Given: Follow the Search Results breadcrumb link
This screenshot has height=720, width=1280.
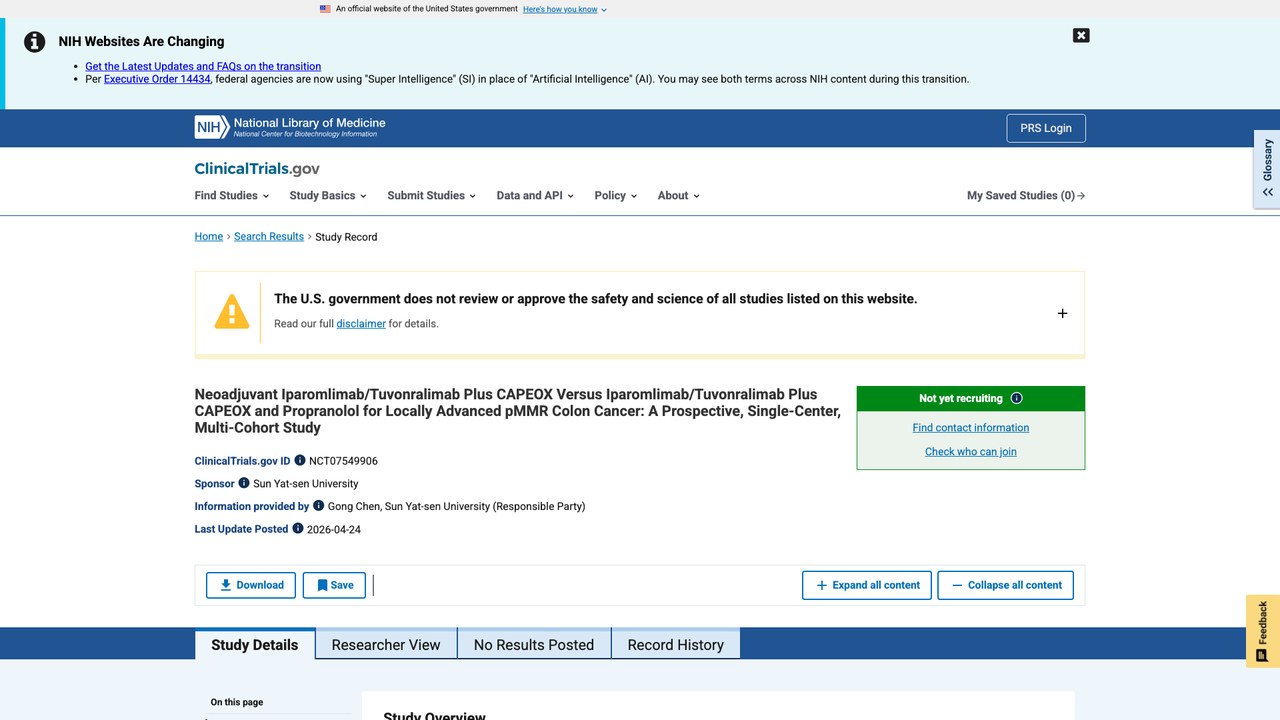Looking at the screenshot, I should tap(269, 237).
